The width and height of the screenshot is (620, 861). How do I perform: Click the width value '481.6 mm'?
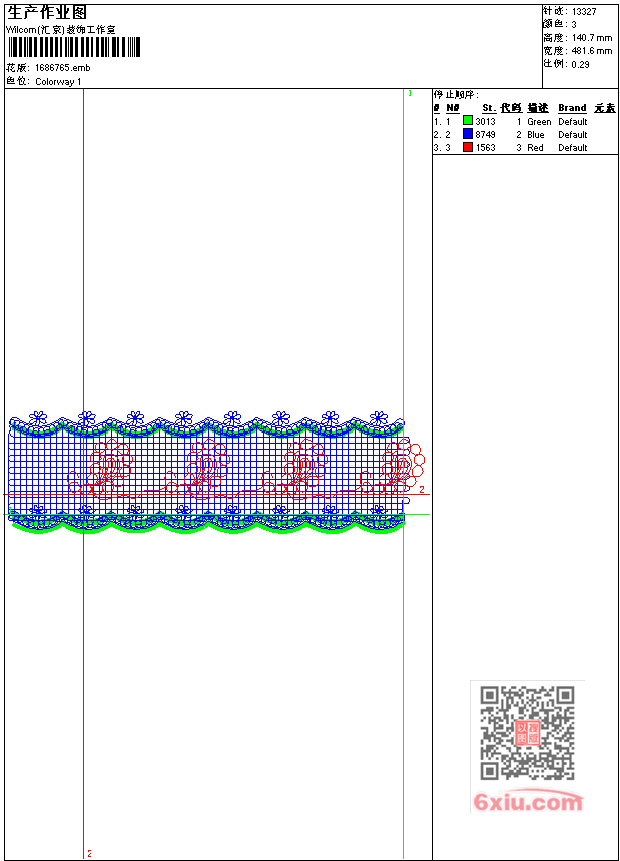click(592, 51)
